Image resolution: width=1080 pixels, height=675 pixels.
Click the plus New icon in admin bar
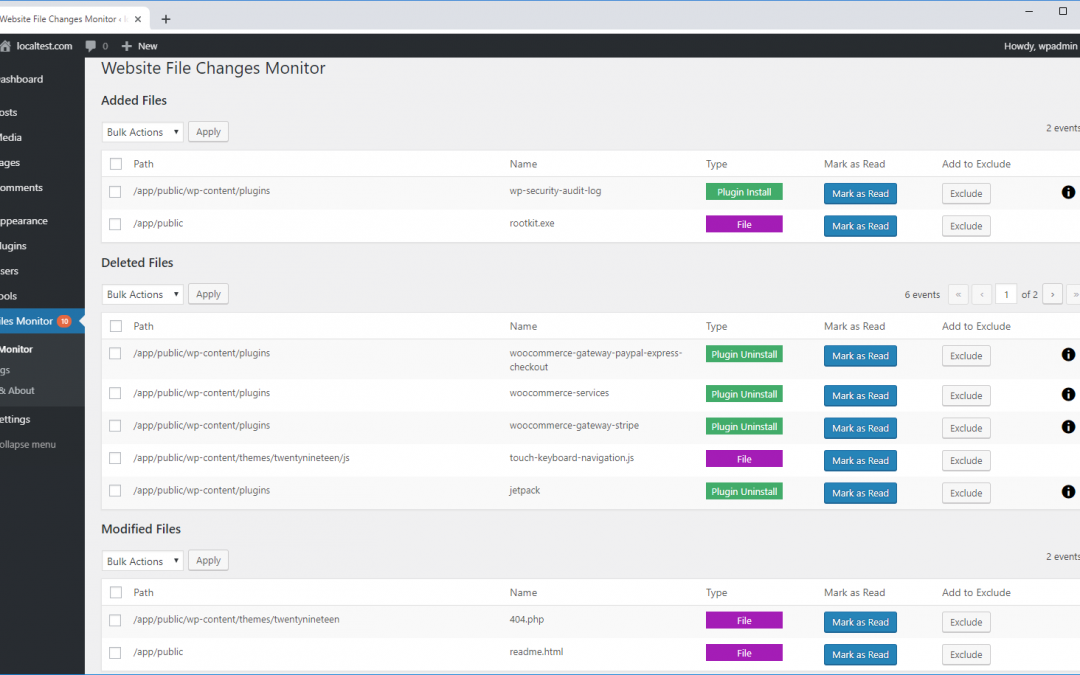click(x=126, y=46)
